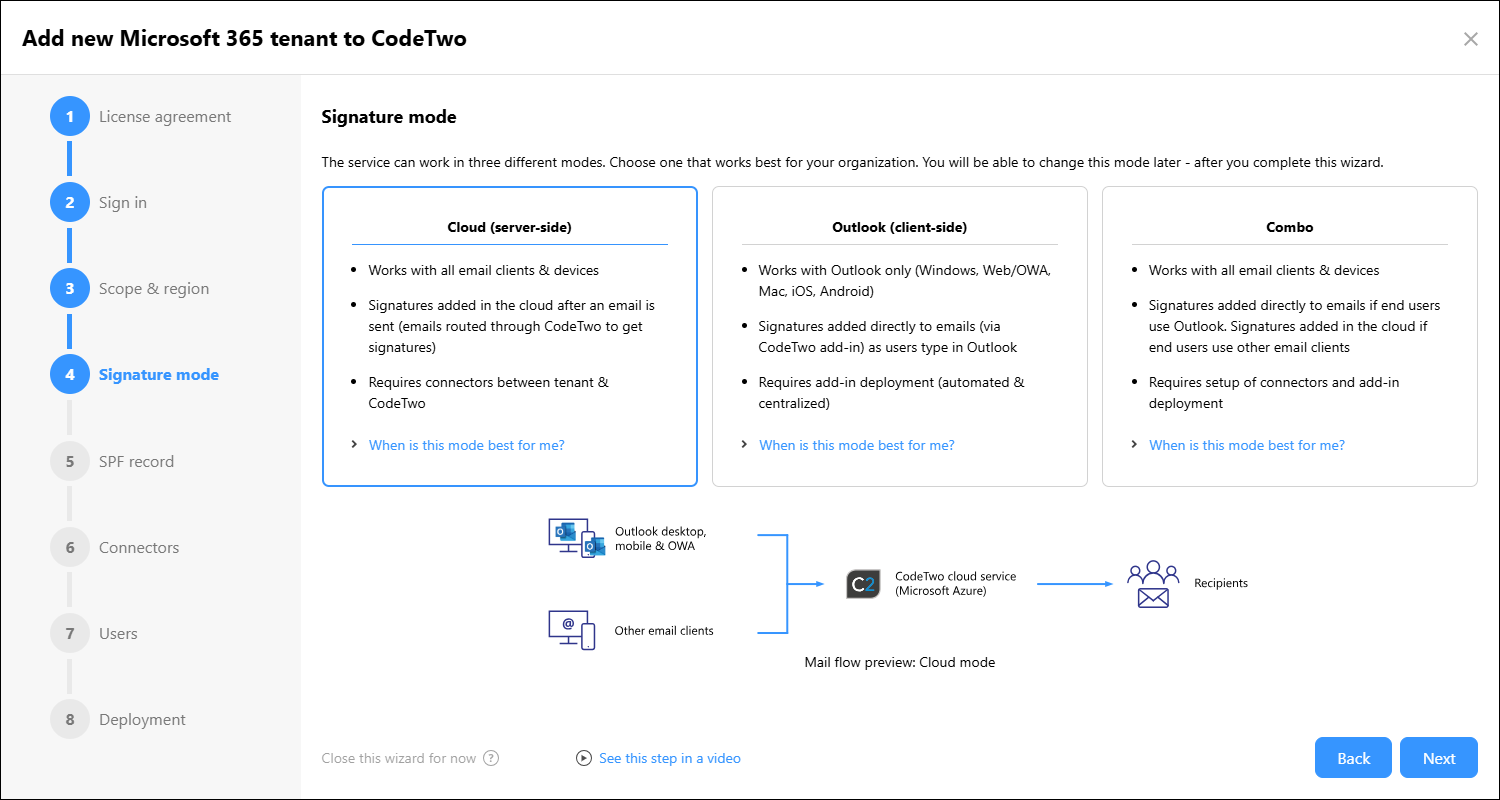
Task: Choose the Combo mode card
Action: click(1290, 337)
